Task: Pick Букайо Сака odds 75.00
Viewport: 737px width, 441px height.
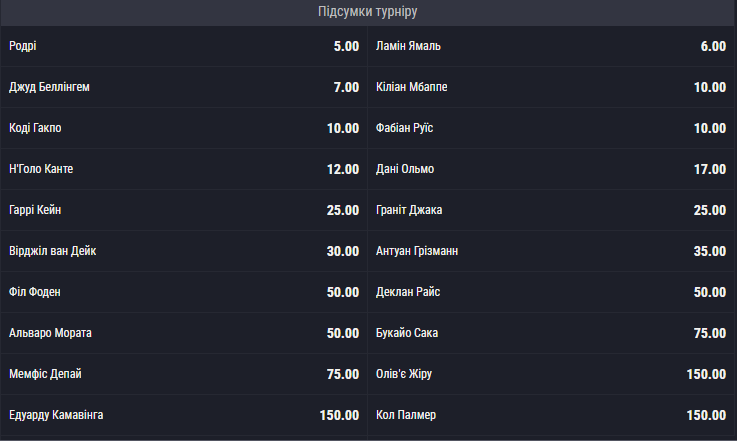Action: tap(551, 332)
